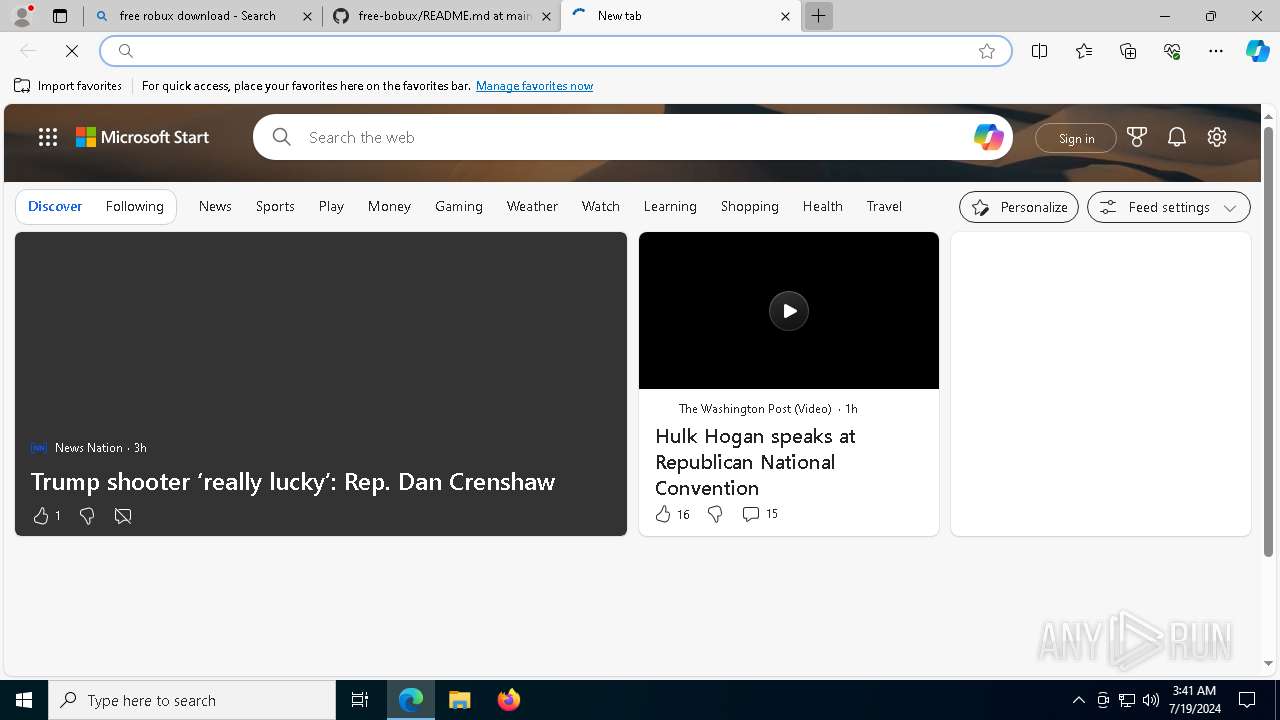The height and width of the screenshot is (720, 1280).
Task: Click Import favorites
Action: (68, 86)
